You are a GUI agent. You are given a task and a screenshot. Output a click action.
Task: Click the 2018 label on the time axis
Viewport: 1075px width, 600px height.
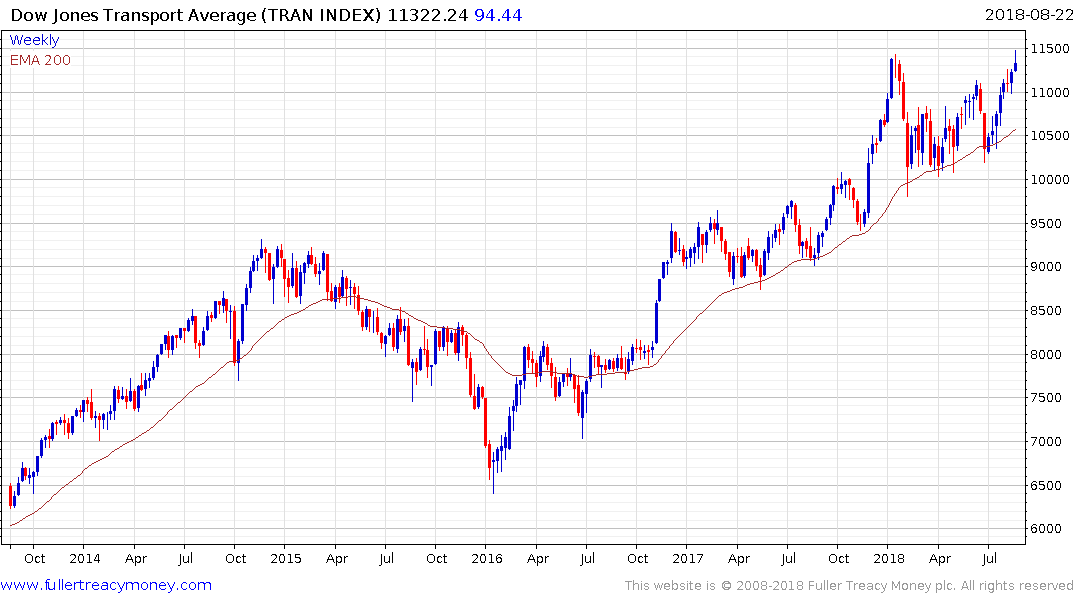click(x=888, y=559)
